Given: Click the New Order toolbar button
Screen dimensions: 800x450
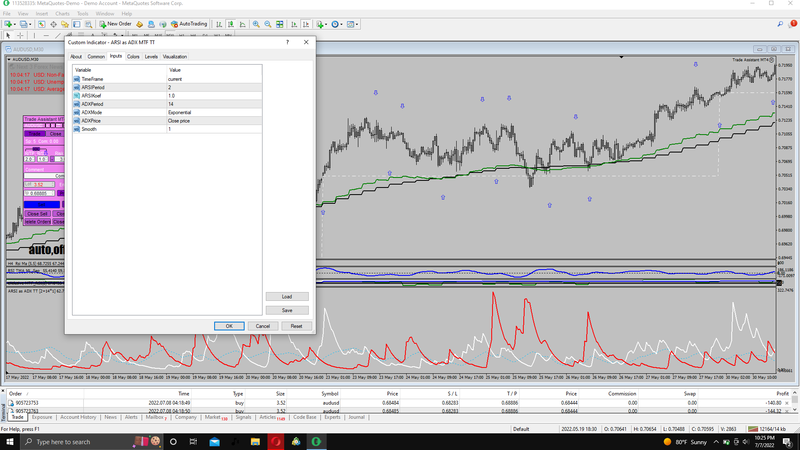Looking at the screenshot, I should [116, 23].
